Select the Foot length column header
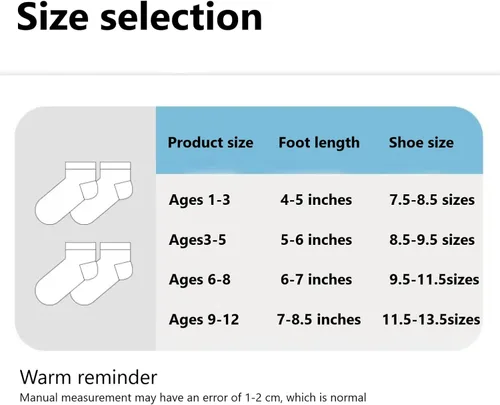The image size is (500, 405). [319, 143]
